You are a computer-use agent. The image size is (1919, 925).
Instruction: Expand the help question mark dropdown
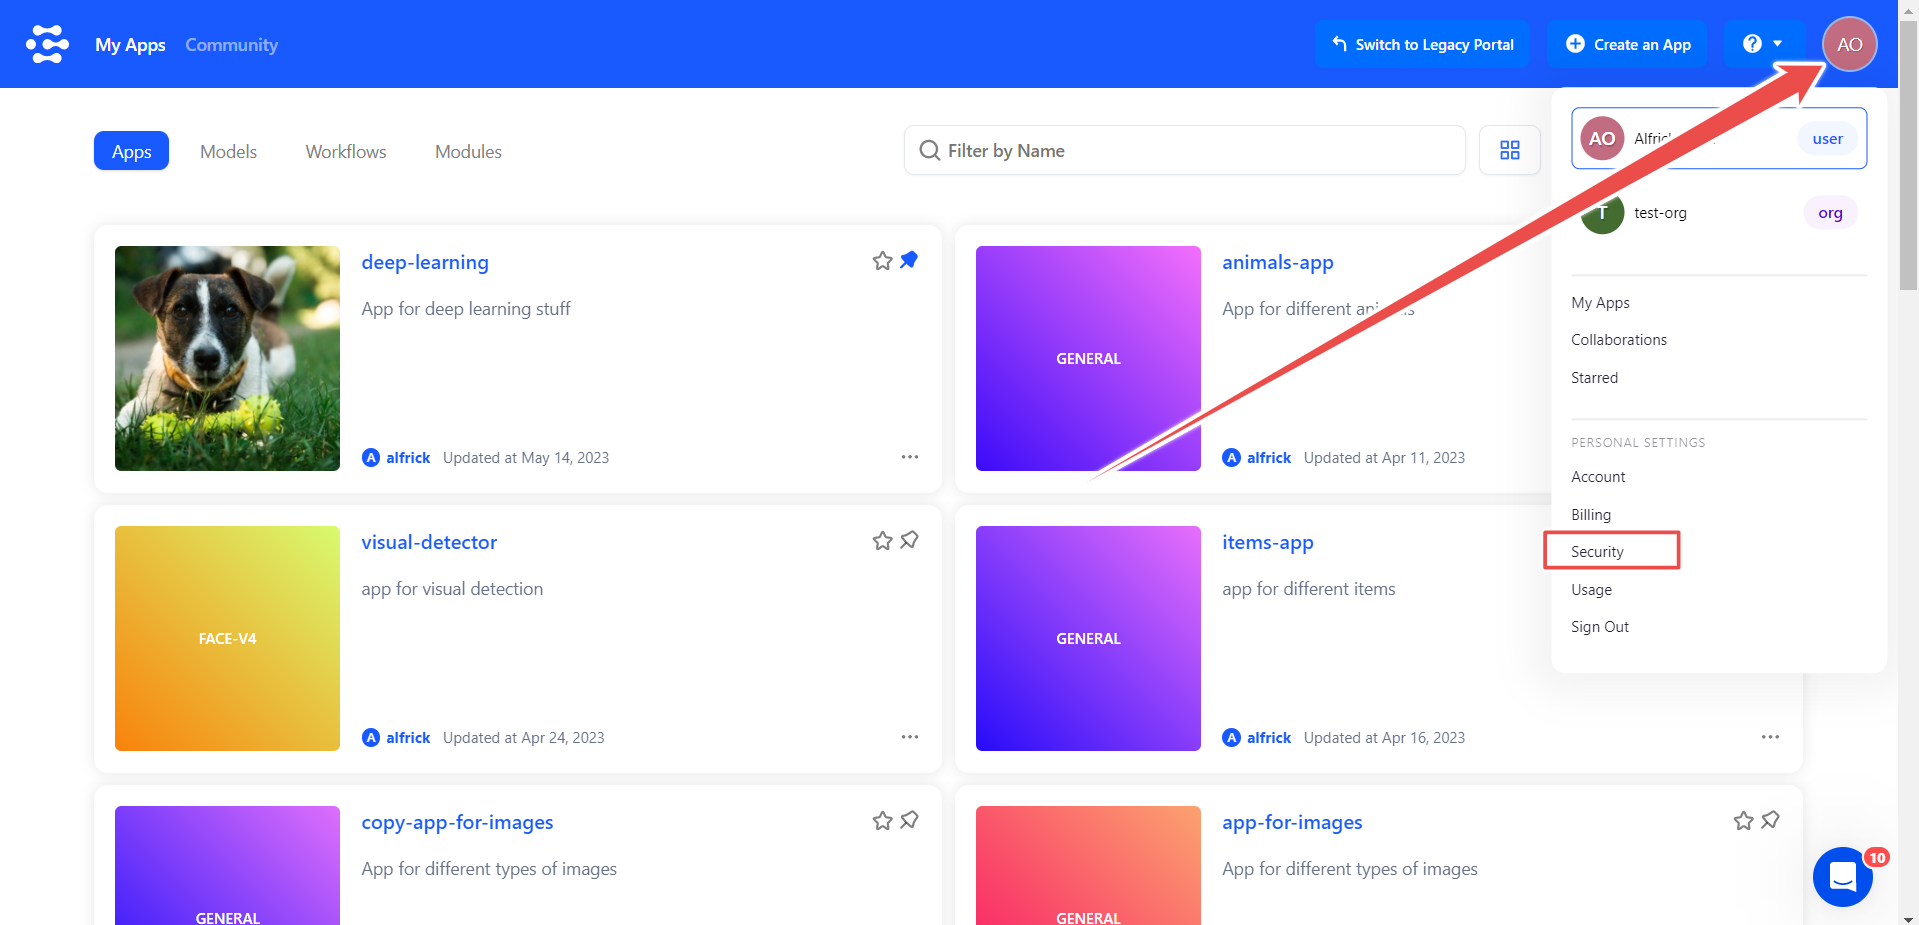point(1762,44)
